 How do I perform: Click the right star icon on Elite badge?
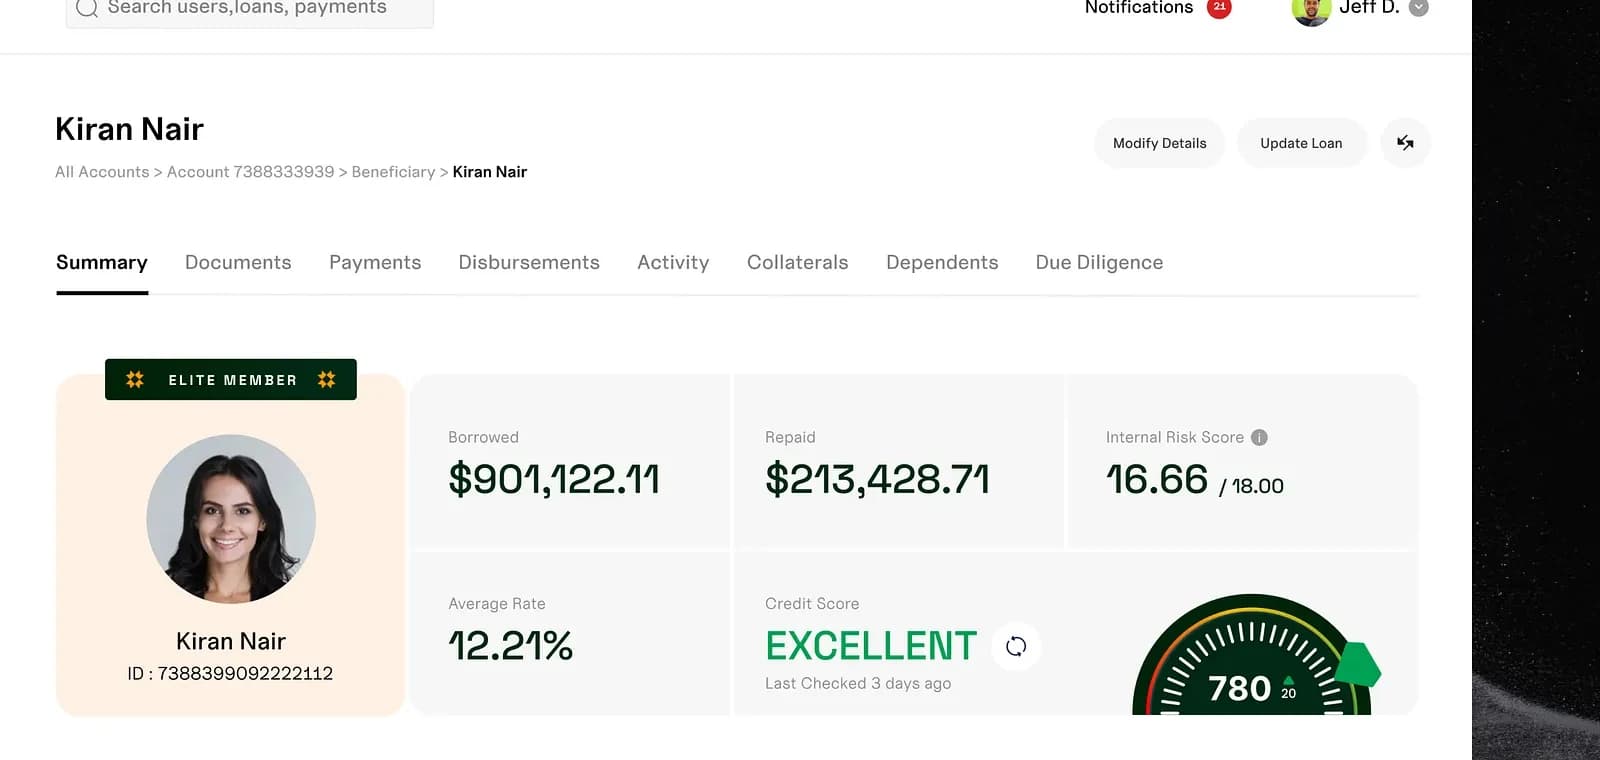point(326,380)
